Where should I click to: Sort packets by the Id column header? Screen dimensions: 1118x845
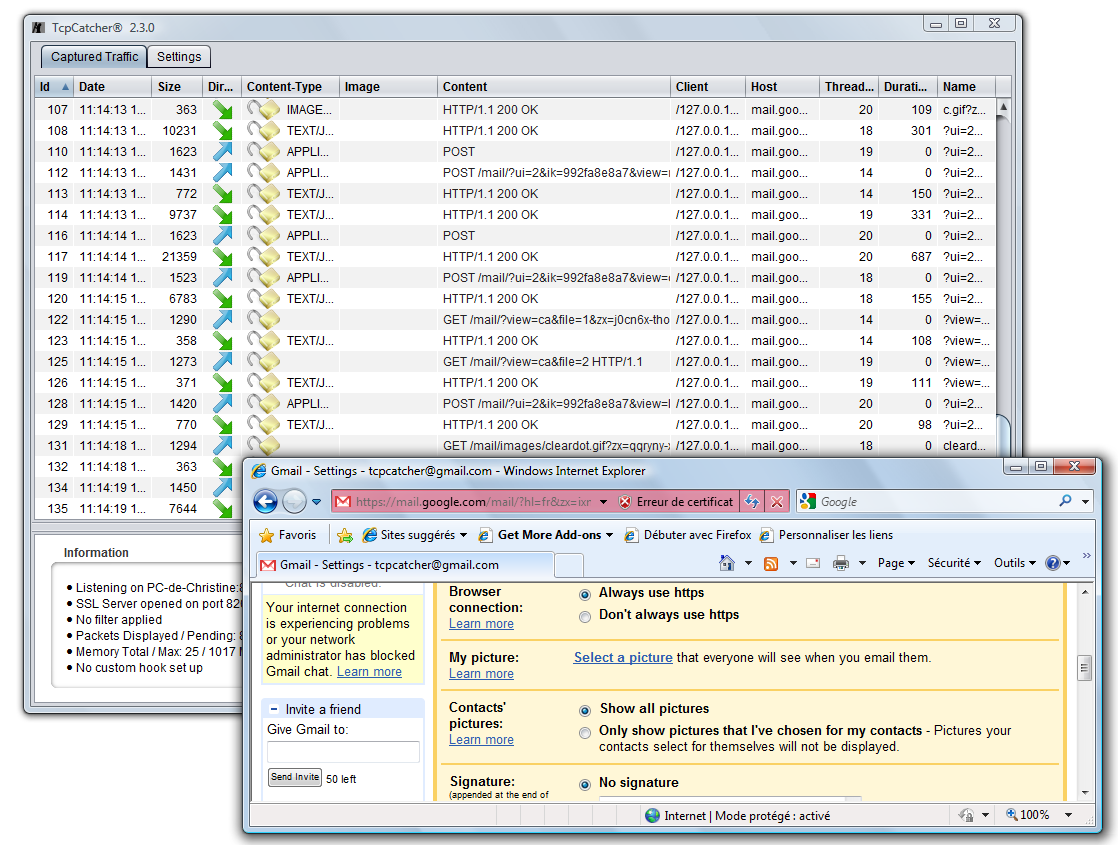point(54,86)
